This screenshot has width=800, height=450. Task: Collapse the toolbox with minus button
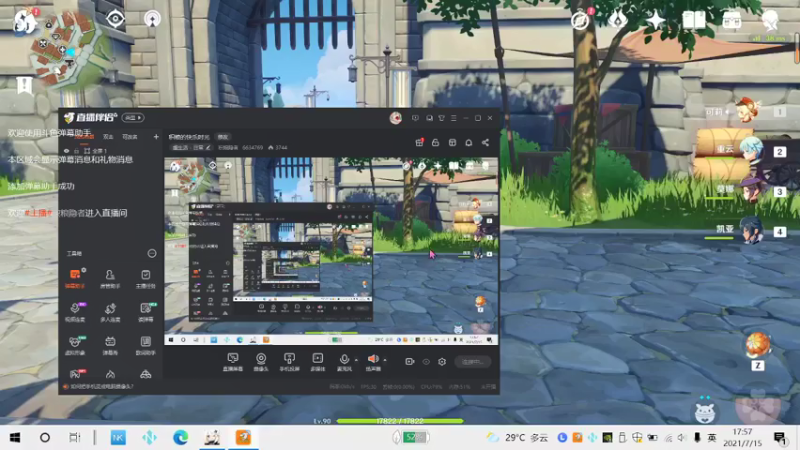152,253
